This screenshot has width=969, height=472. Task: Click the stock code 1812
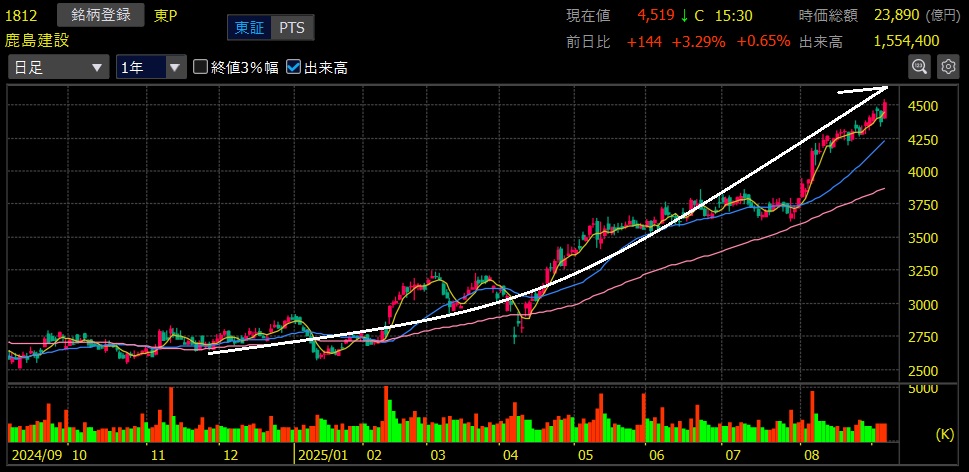(24, 16)
